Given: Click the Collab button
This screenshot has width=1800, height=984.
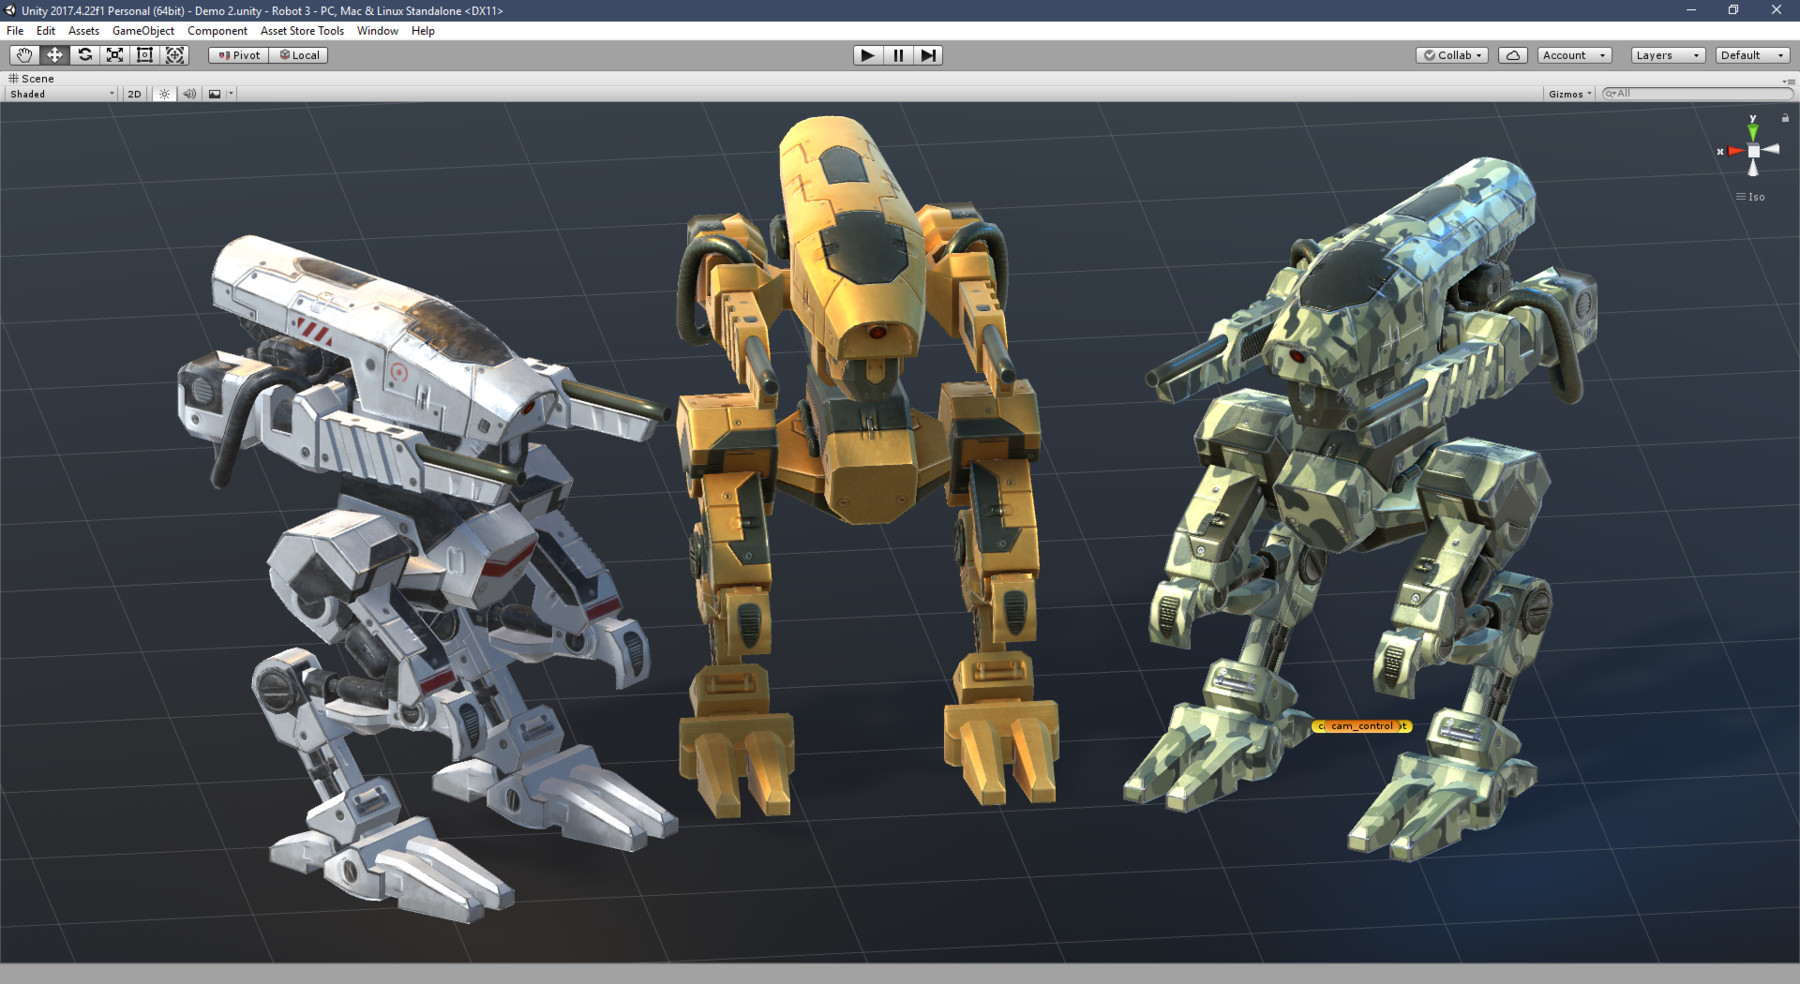Looking at the screenshot, I should point(1449,55).
